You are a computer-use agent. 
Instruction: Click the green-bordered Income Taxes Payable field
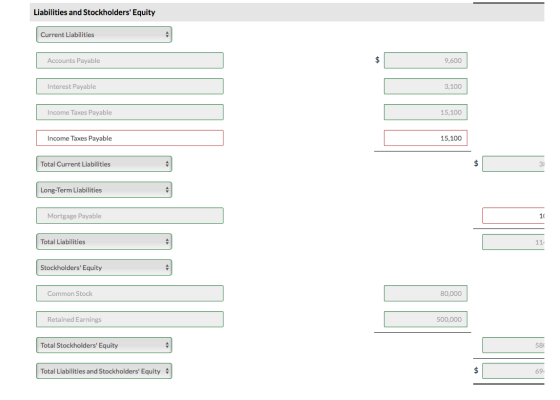(x=130, y=112)
